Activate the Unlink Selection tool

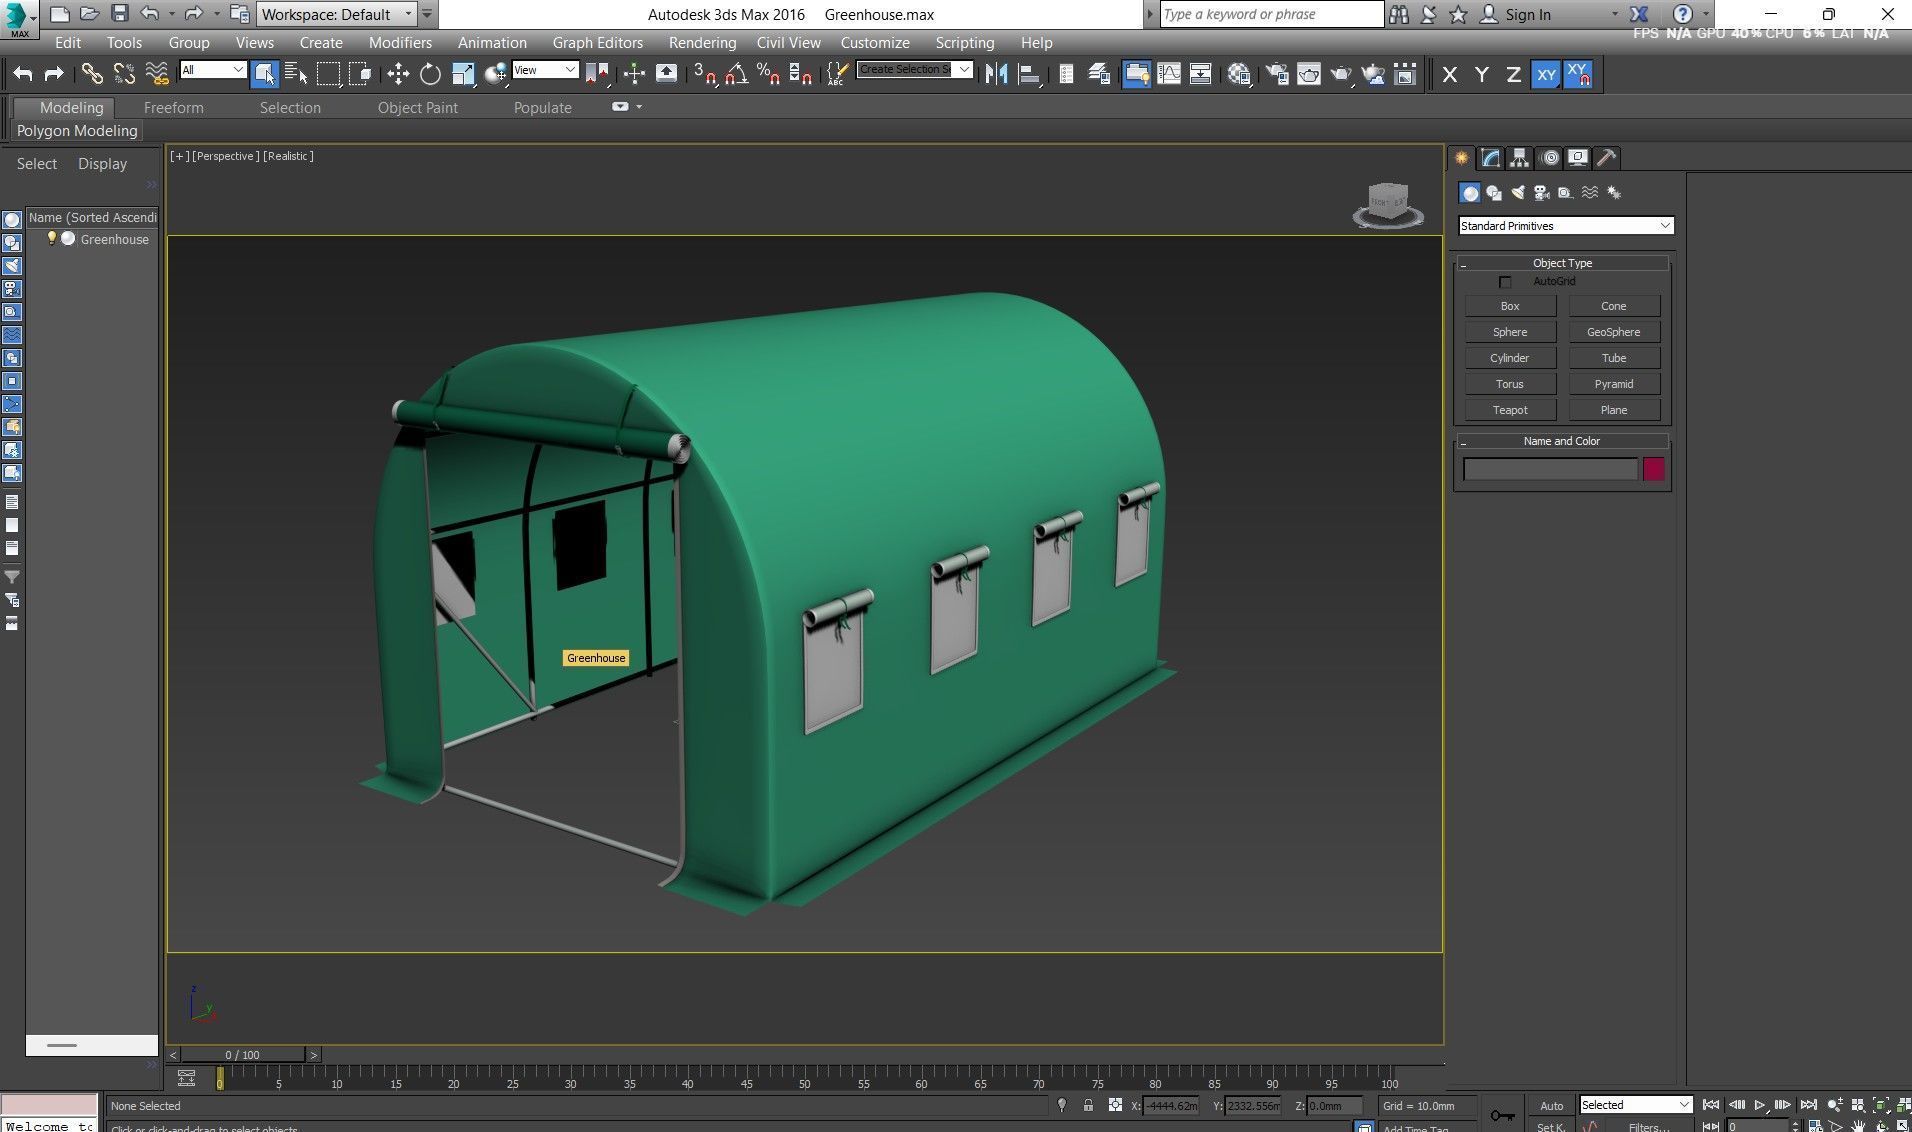coord(124,74)
